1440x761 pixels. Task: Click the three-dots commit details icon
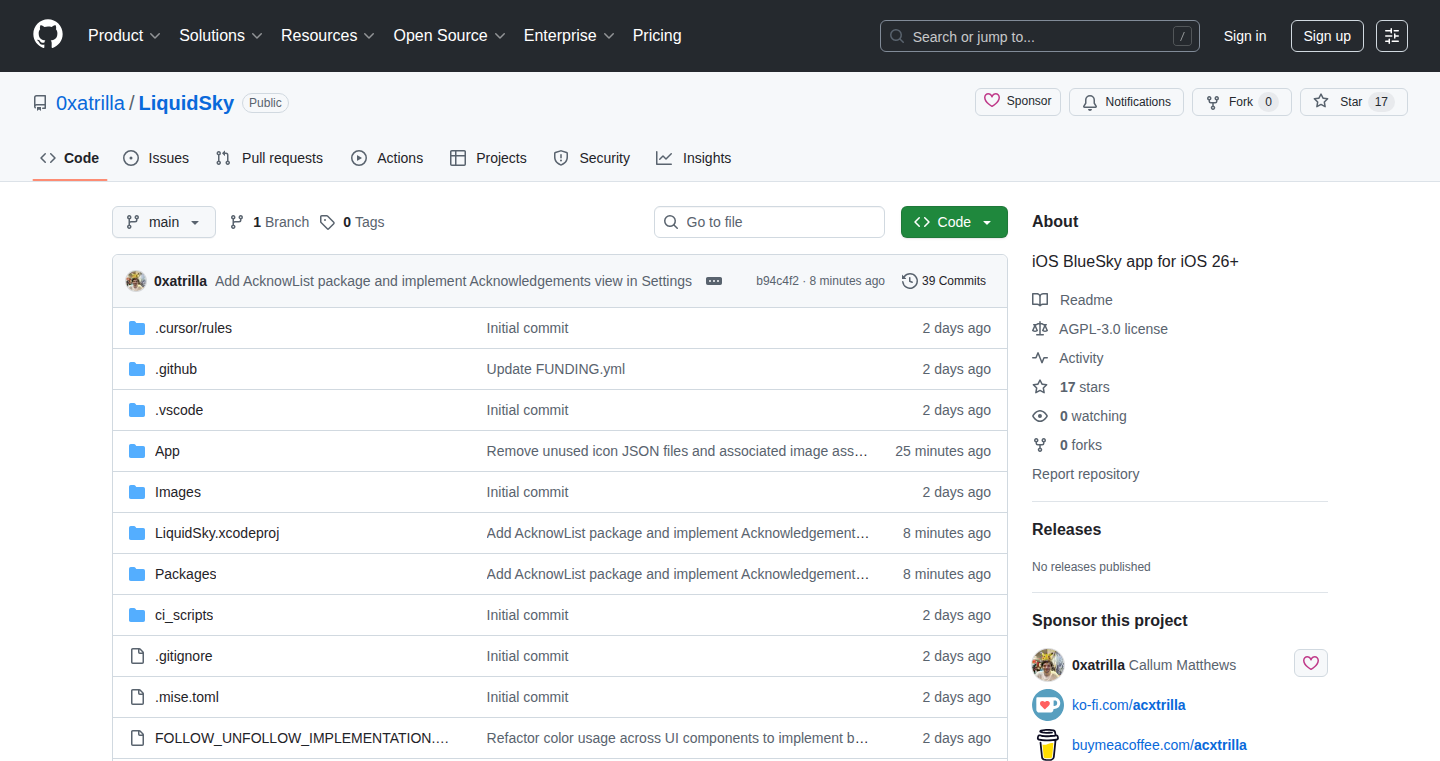point(714,281)
